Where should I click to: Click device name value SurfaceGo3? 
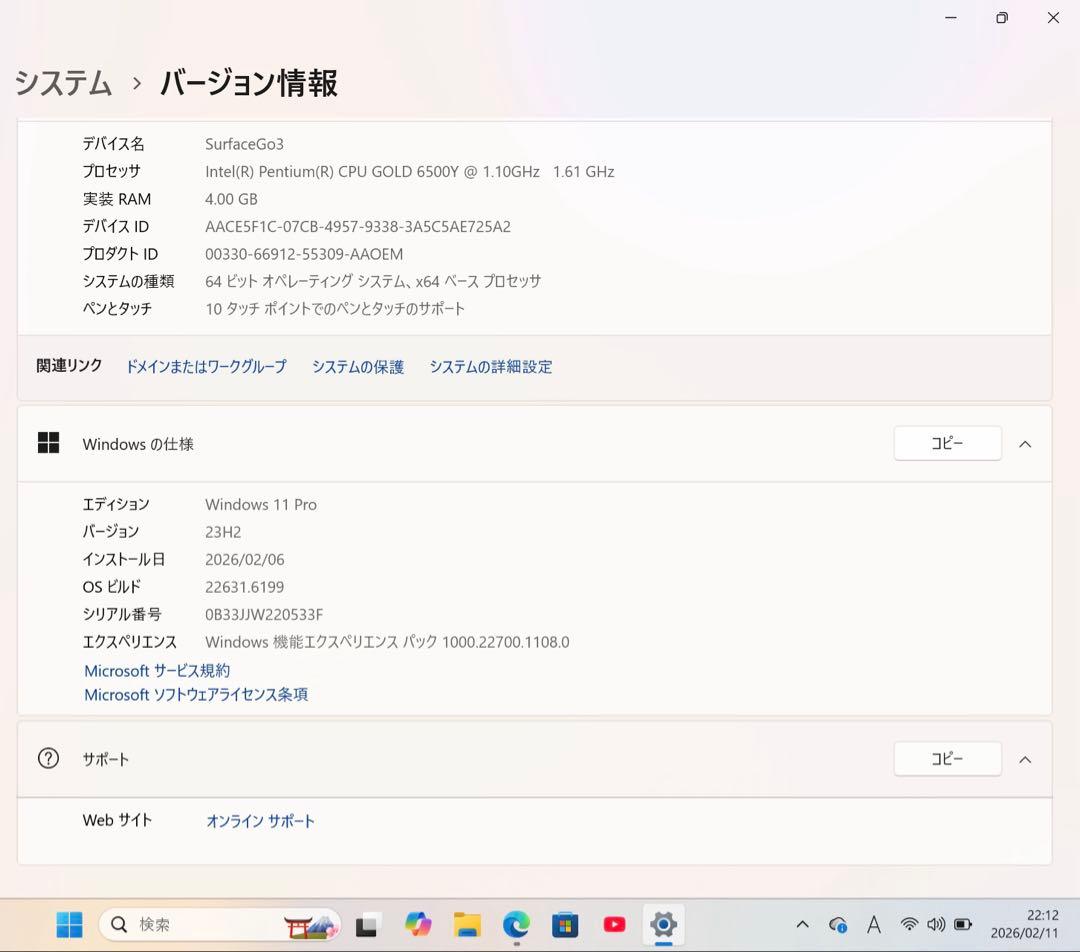[x=245, y=144]
